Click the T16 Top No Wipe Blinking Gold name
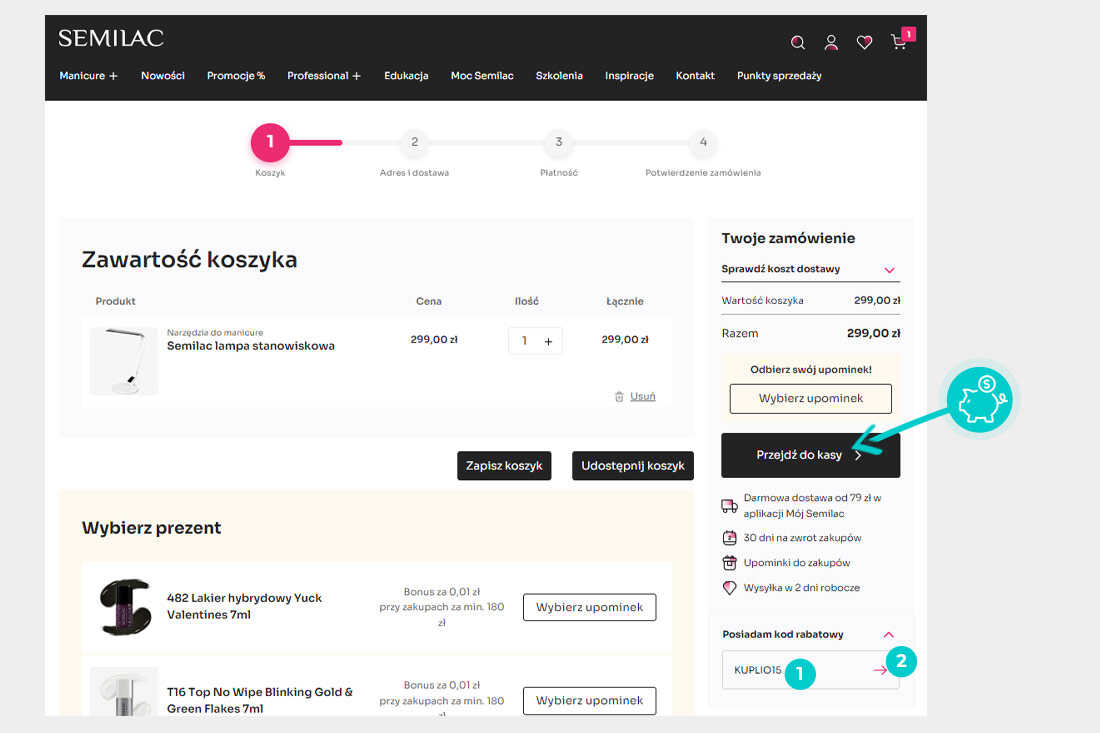This screenshot has height=733, width=1100. [260, 700]
